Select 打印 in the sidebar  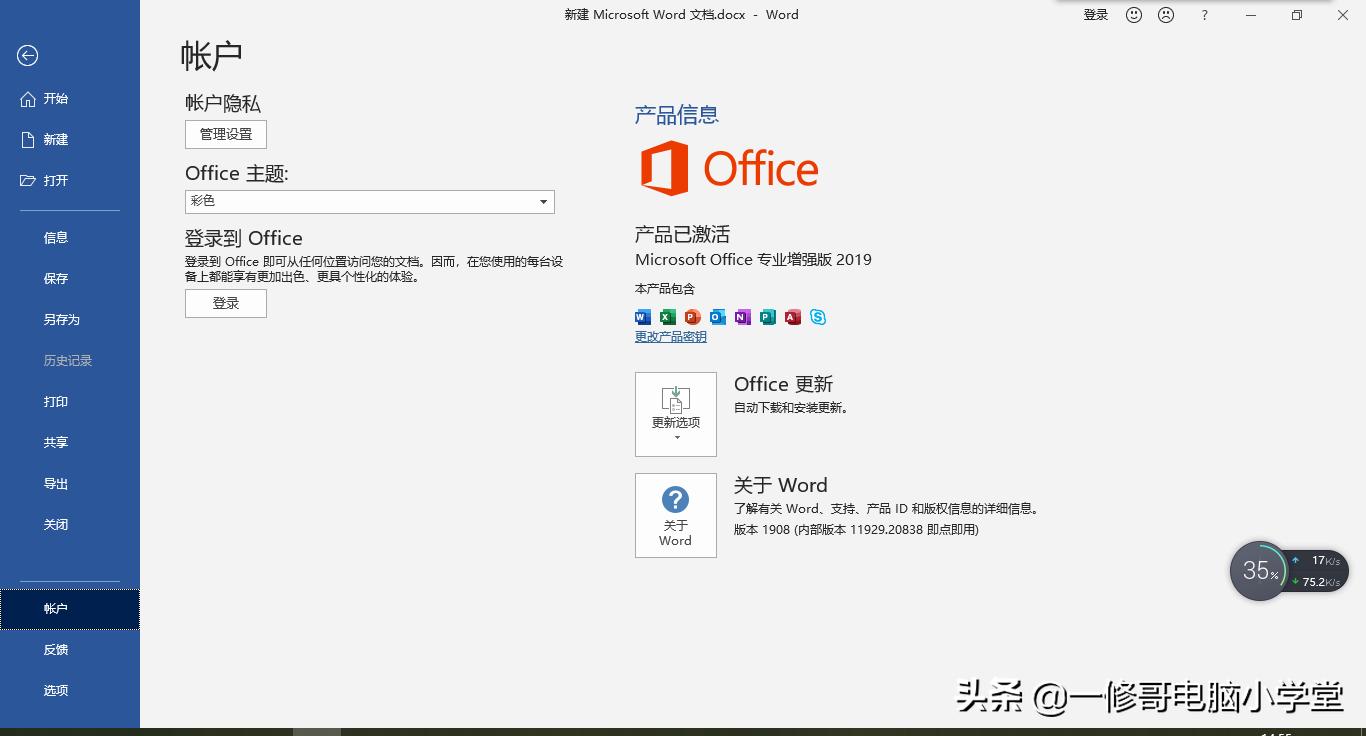[x=70, y=402]
